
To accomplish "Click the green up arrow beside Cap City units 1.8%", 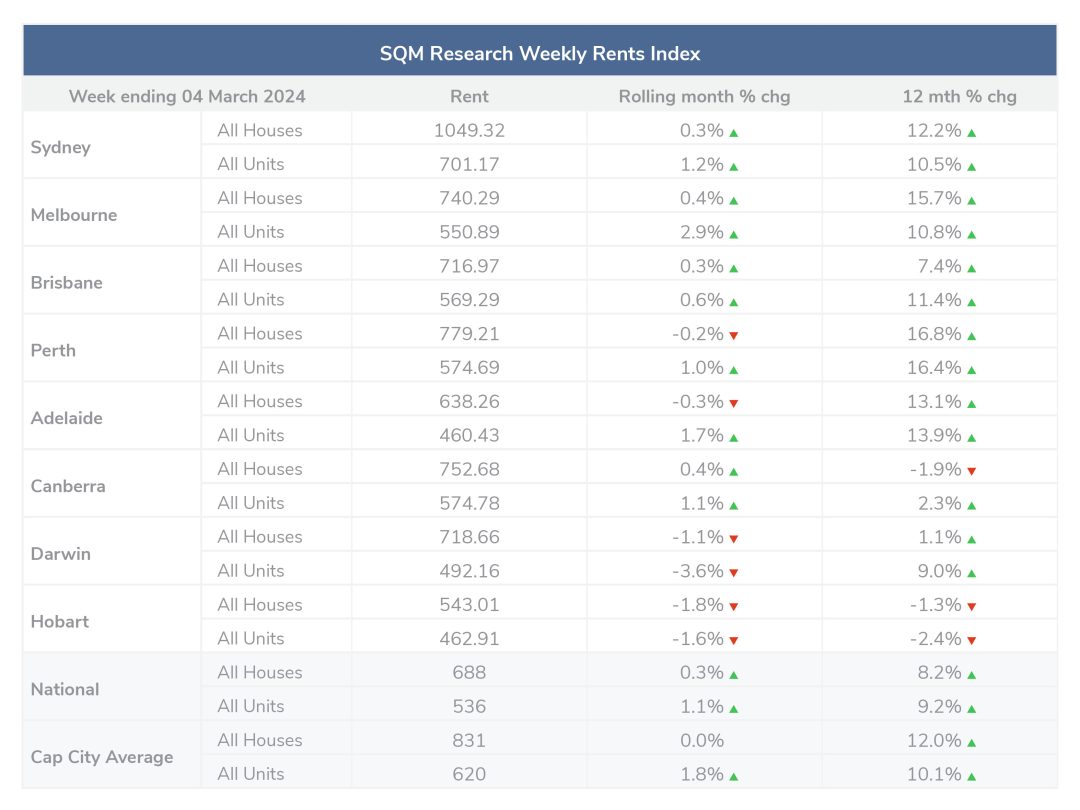I will coord(734,777).
